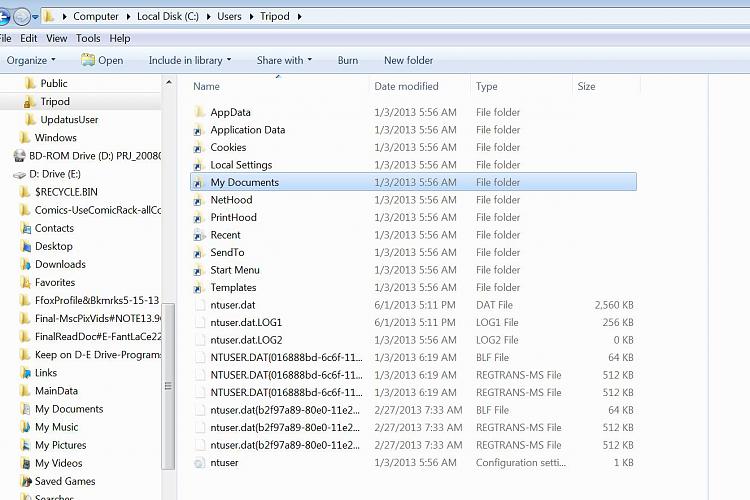The image size is (750, 500).
Task: Click the D: Drive (E:) drive icon
Action: (20, 174)
